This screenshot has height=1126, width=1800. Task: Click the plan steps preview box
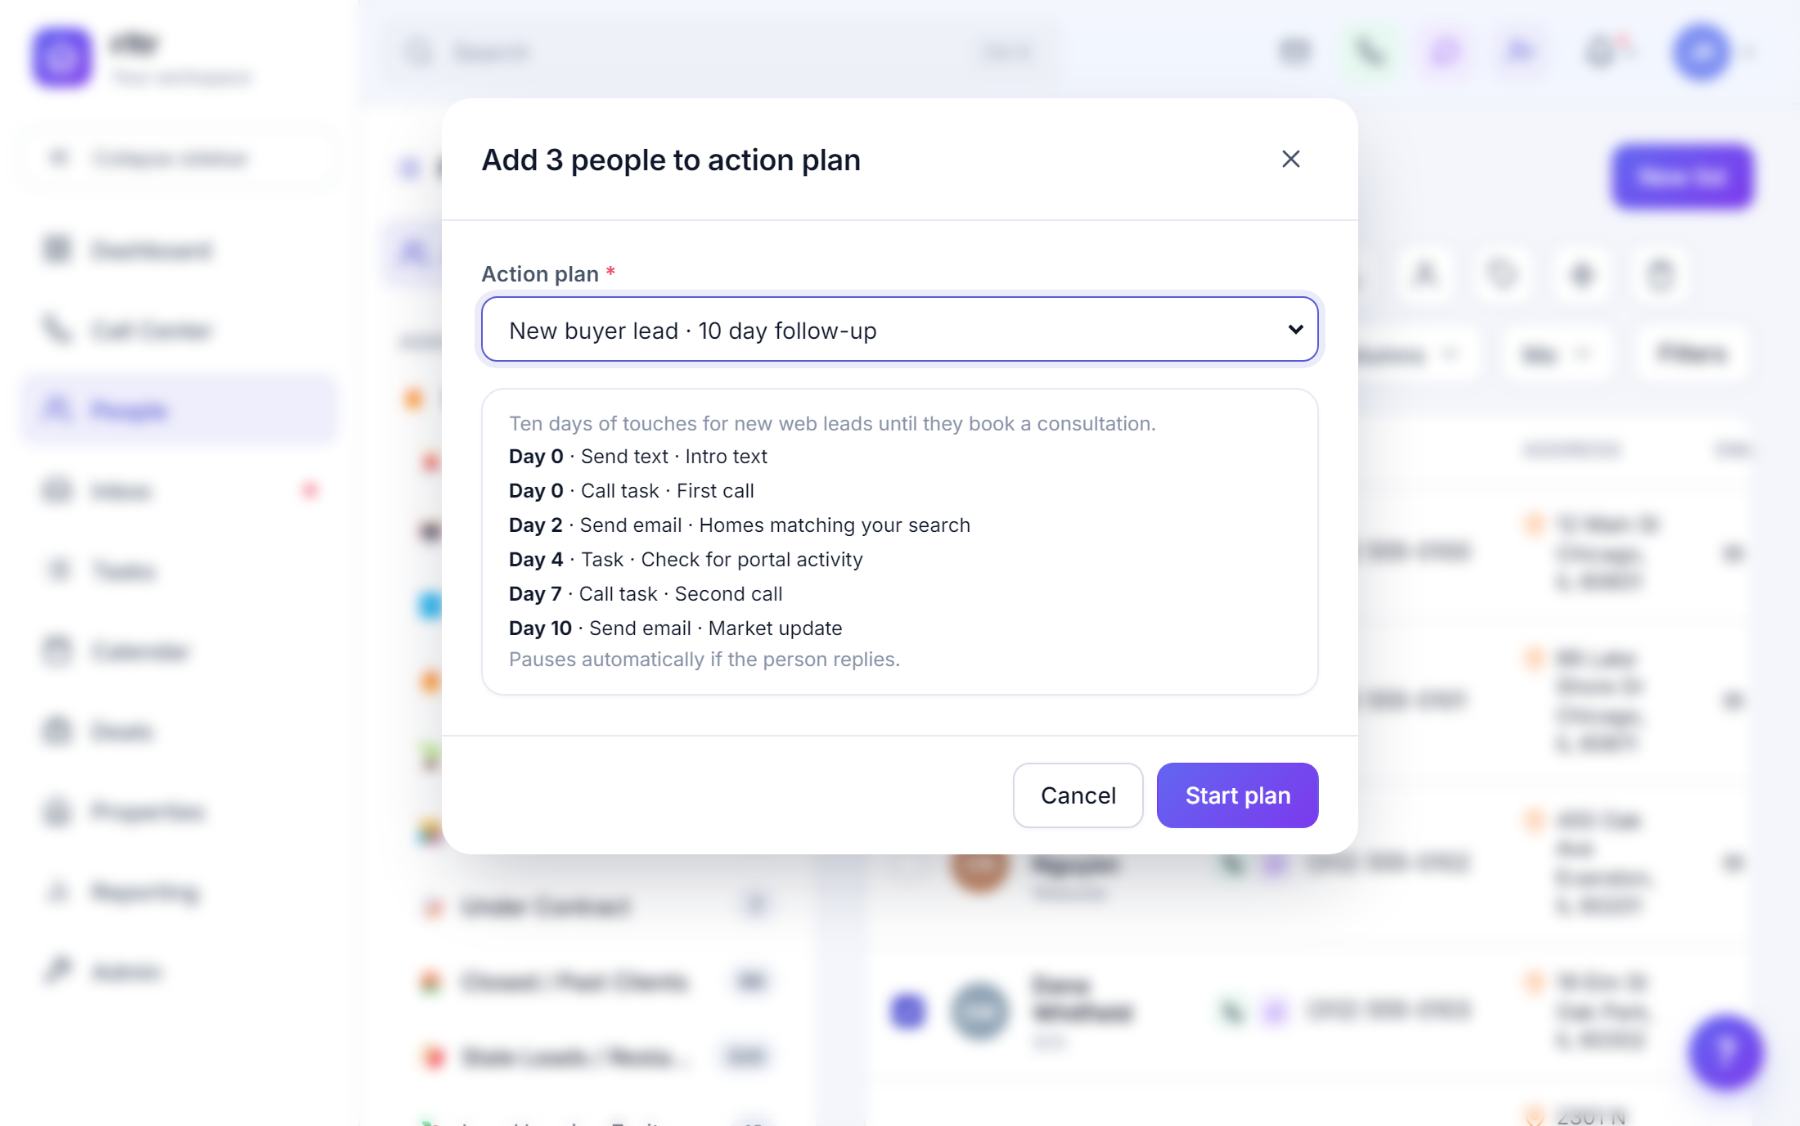[x=899, y=541]
